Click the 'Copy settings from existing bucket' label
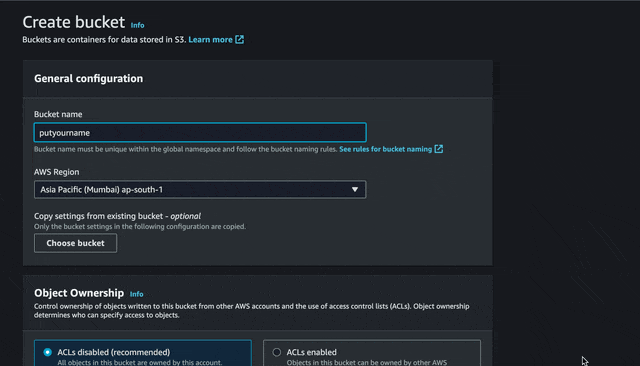Screen dimensions: 640x366 (117, 216)
